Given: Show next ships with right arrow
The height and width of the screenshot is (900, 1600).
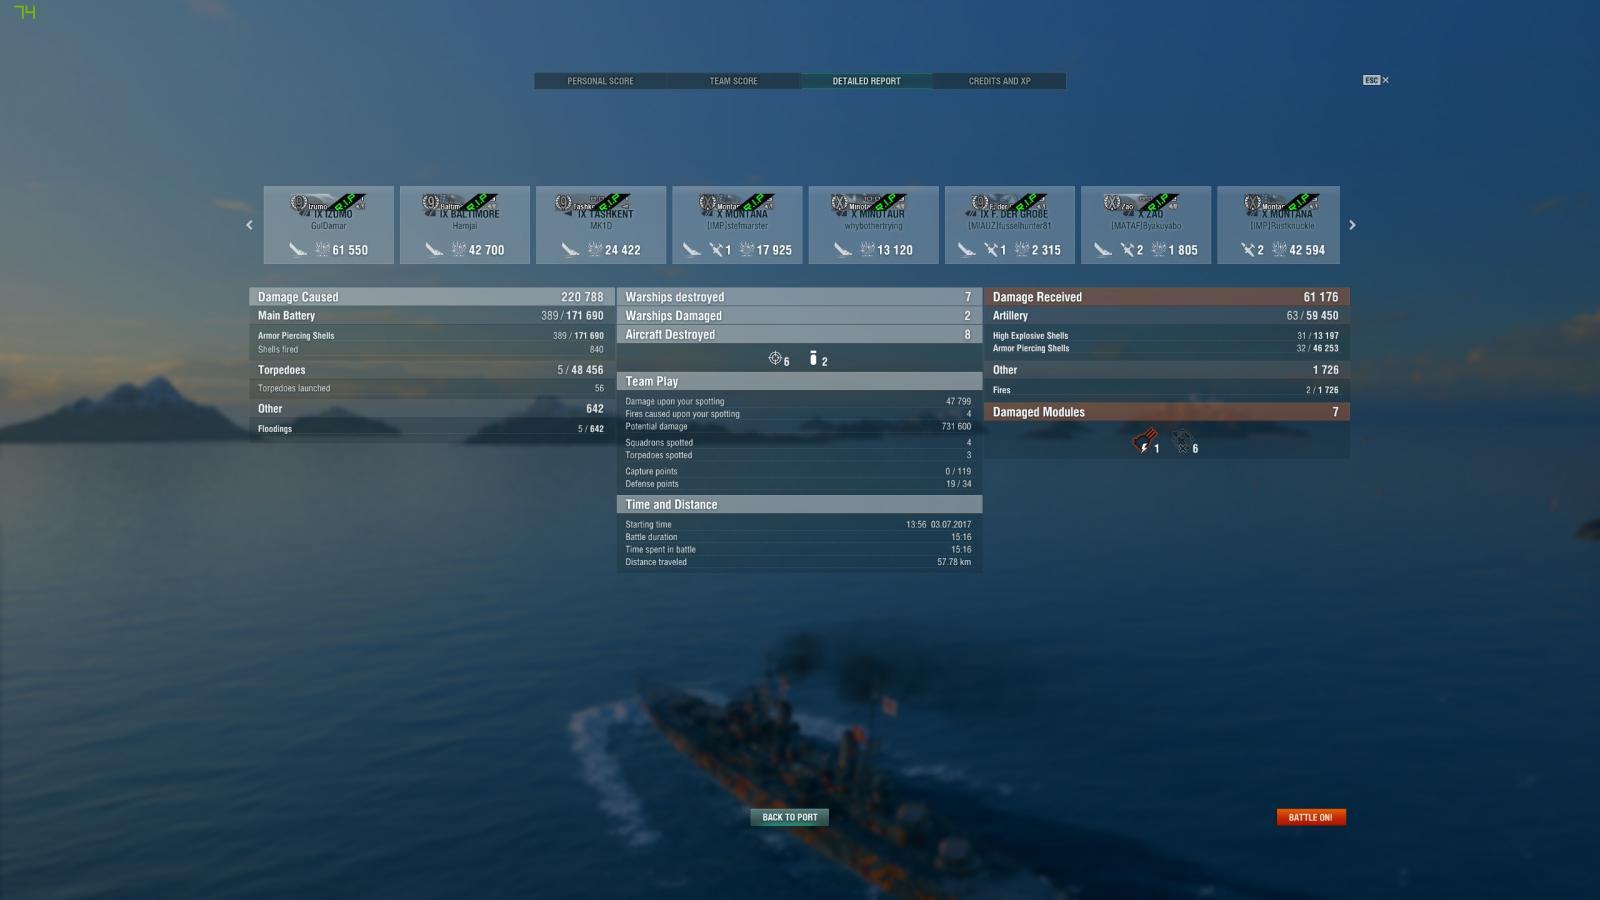Looking at the screenshot, I should (x=1352, y=225).
